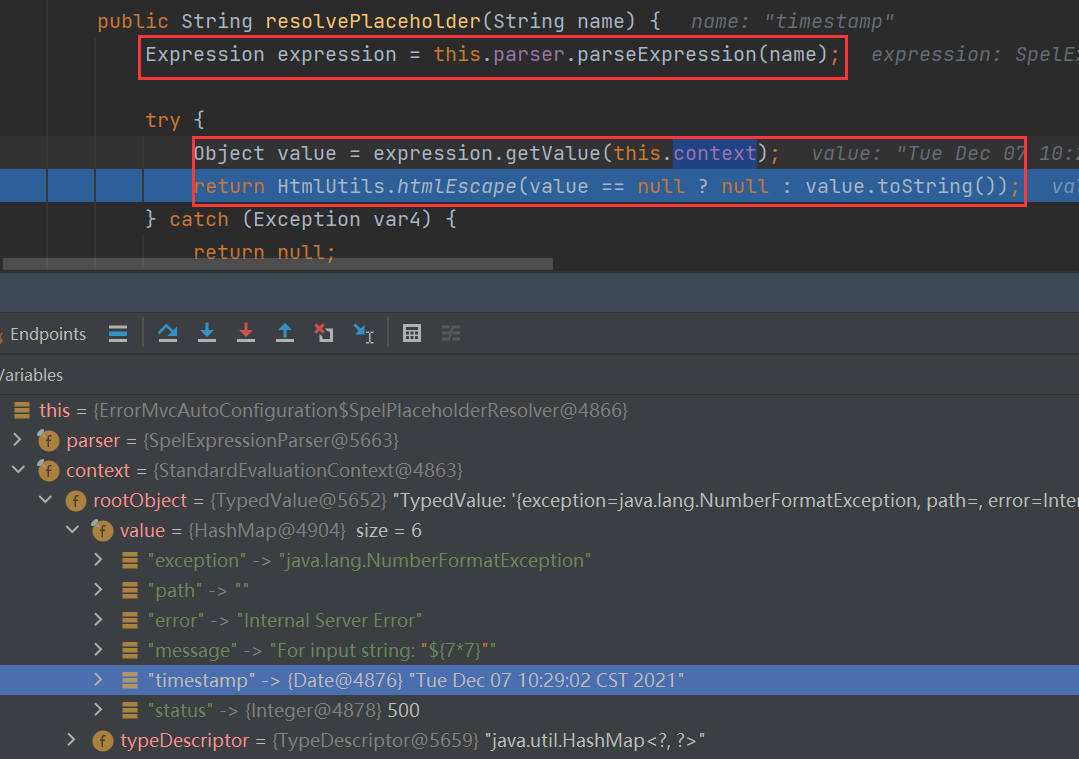Click the Variables panel label

click(32, 374)
